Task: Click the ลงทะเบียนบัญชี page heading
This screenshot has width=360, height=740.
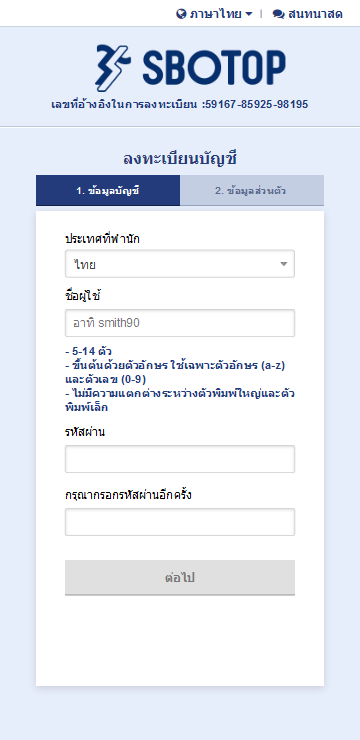Action: click(x=180, y=159)
